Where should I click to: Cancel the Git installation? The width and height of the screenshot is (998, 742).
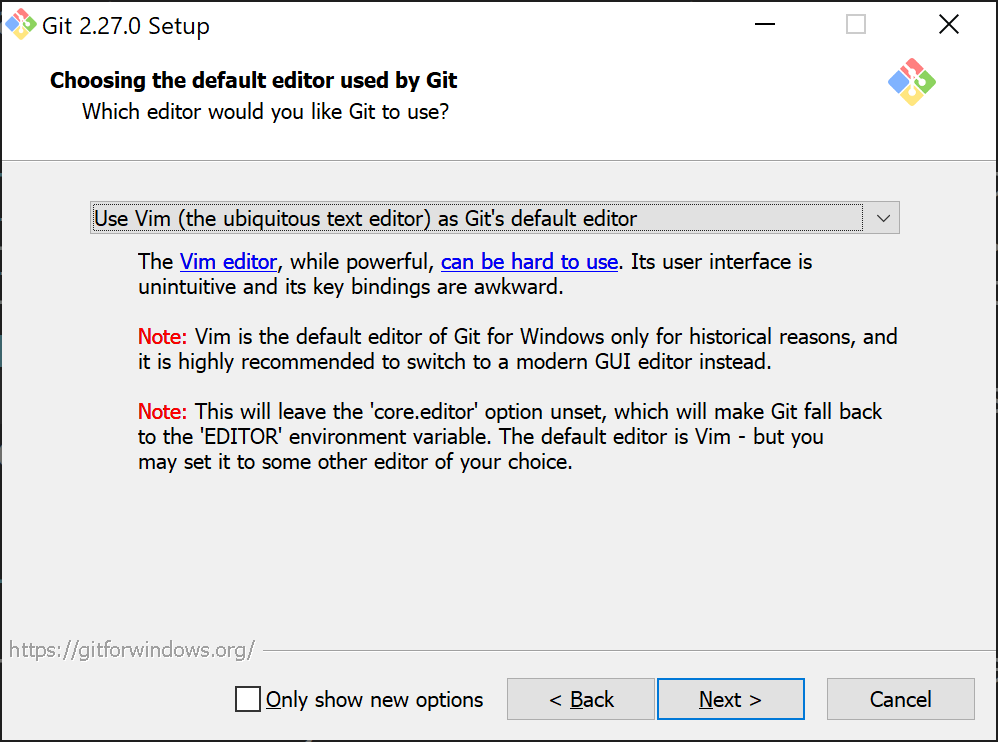899,699
